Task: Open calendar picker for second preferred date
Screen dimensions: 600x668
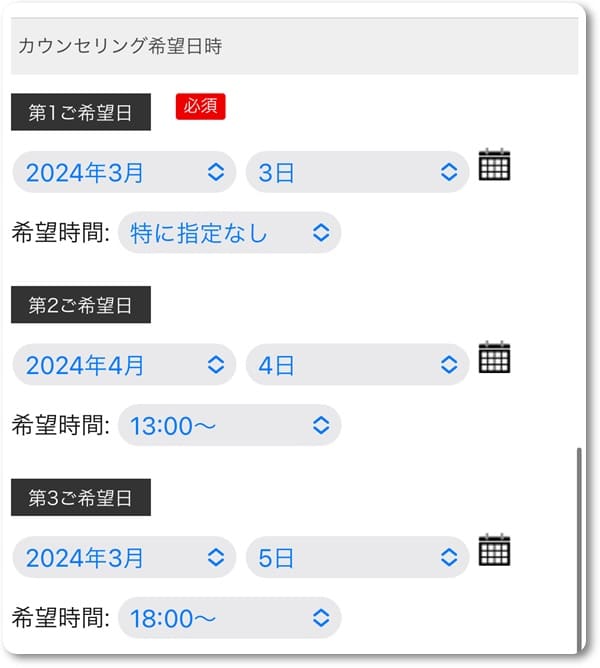Action: point(494,357)
